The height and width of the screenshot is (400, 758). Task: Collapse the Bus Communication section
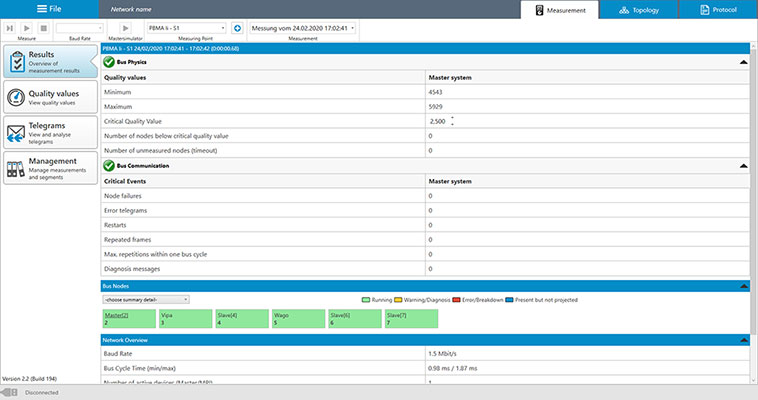point(743,166)
